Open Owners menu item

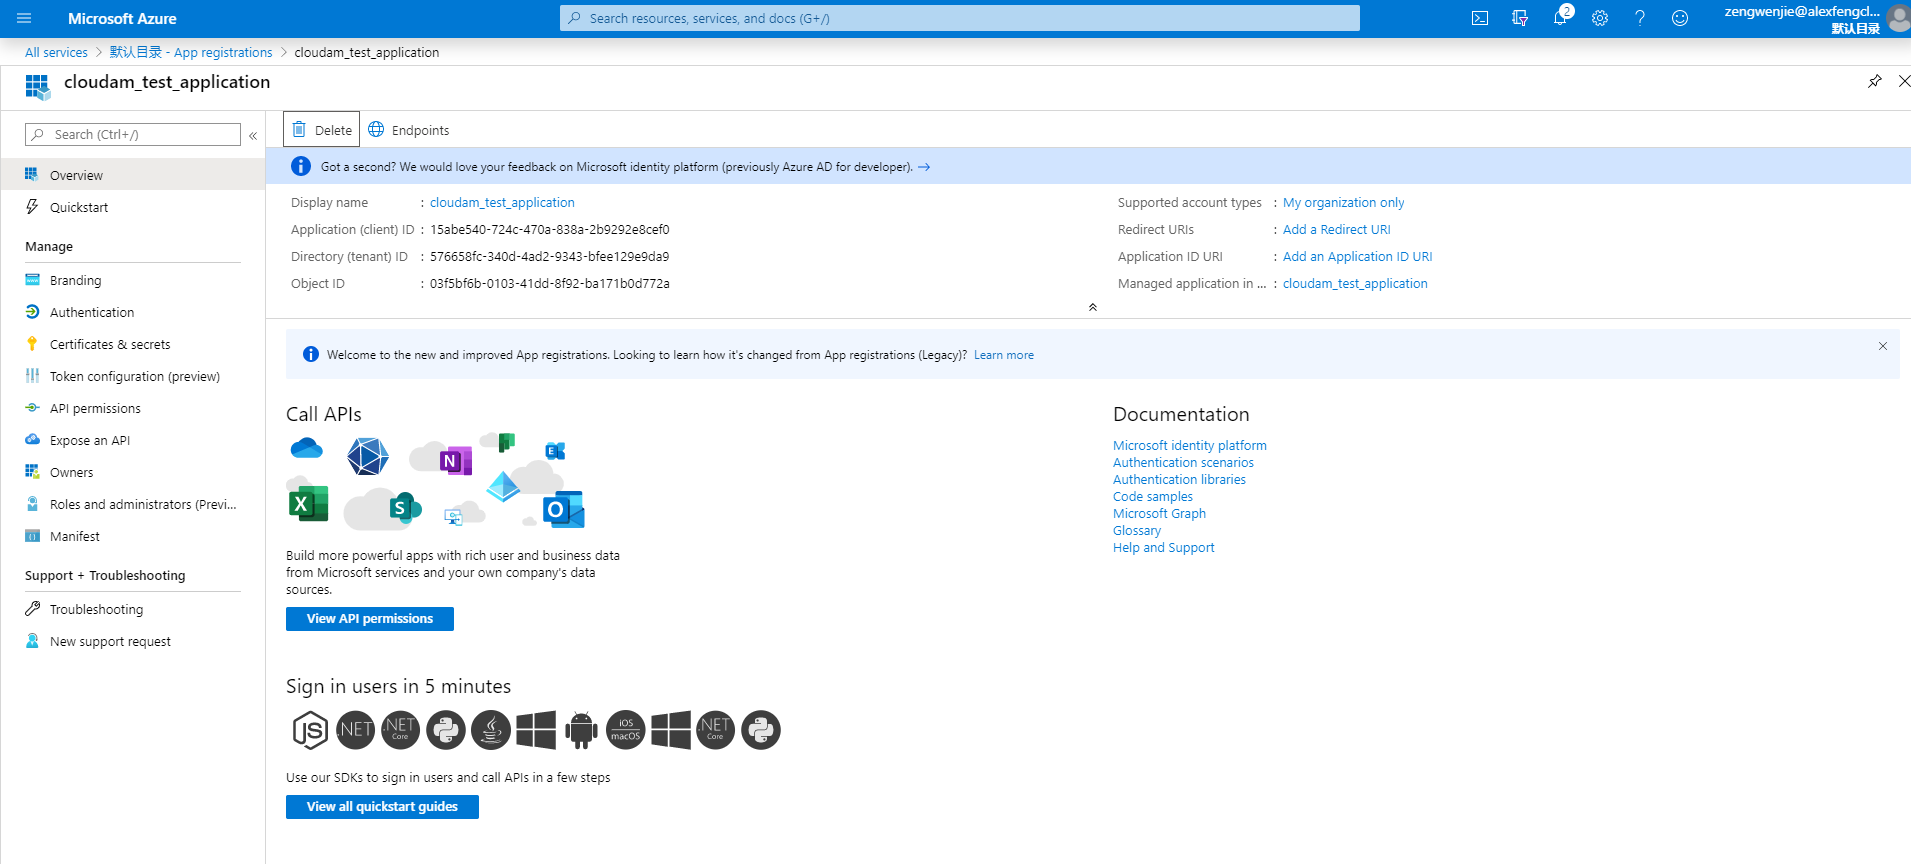(x=133, y=473)
